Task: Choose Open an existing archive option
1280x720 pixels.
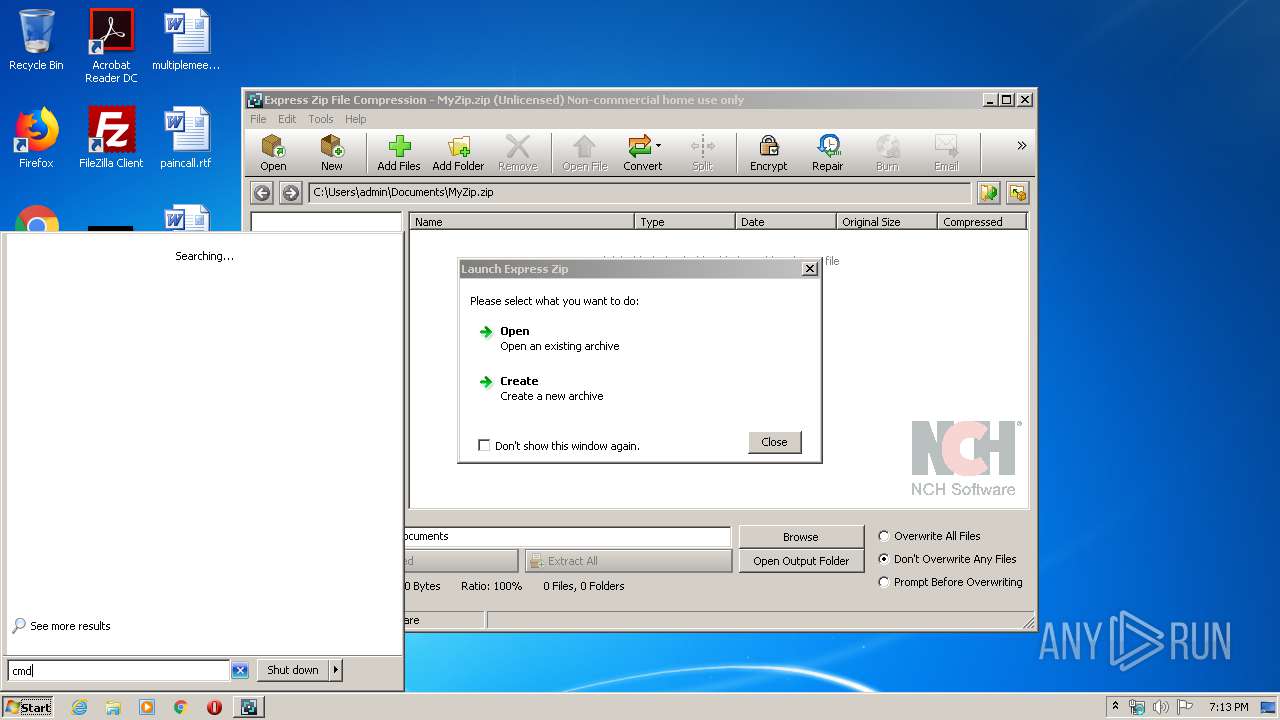Action: (549, 338)
